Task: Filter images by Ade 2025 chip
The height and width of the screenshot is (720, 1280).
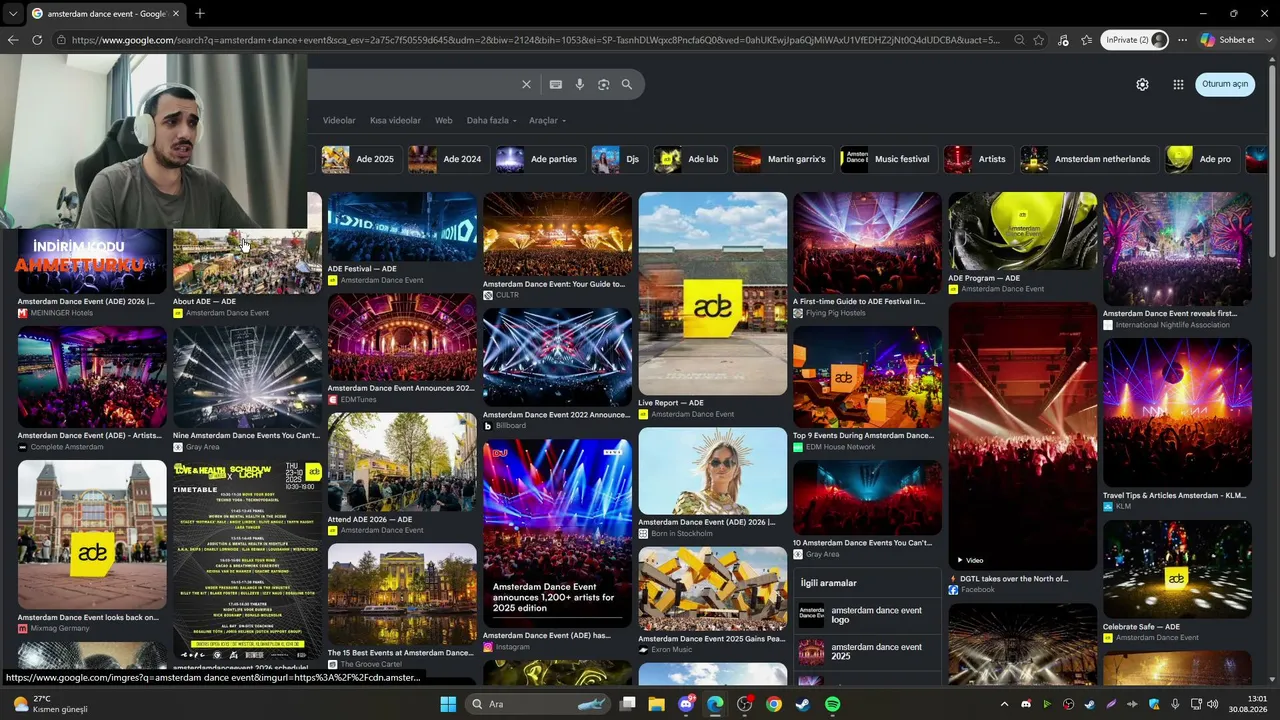Action: pos(360,159)
